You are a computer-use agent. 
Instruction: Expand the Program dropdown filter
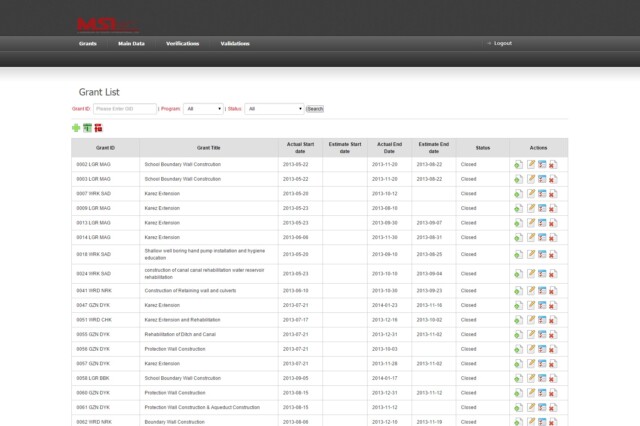tap(203, 108)
